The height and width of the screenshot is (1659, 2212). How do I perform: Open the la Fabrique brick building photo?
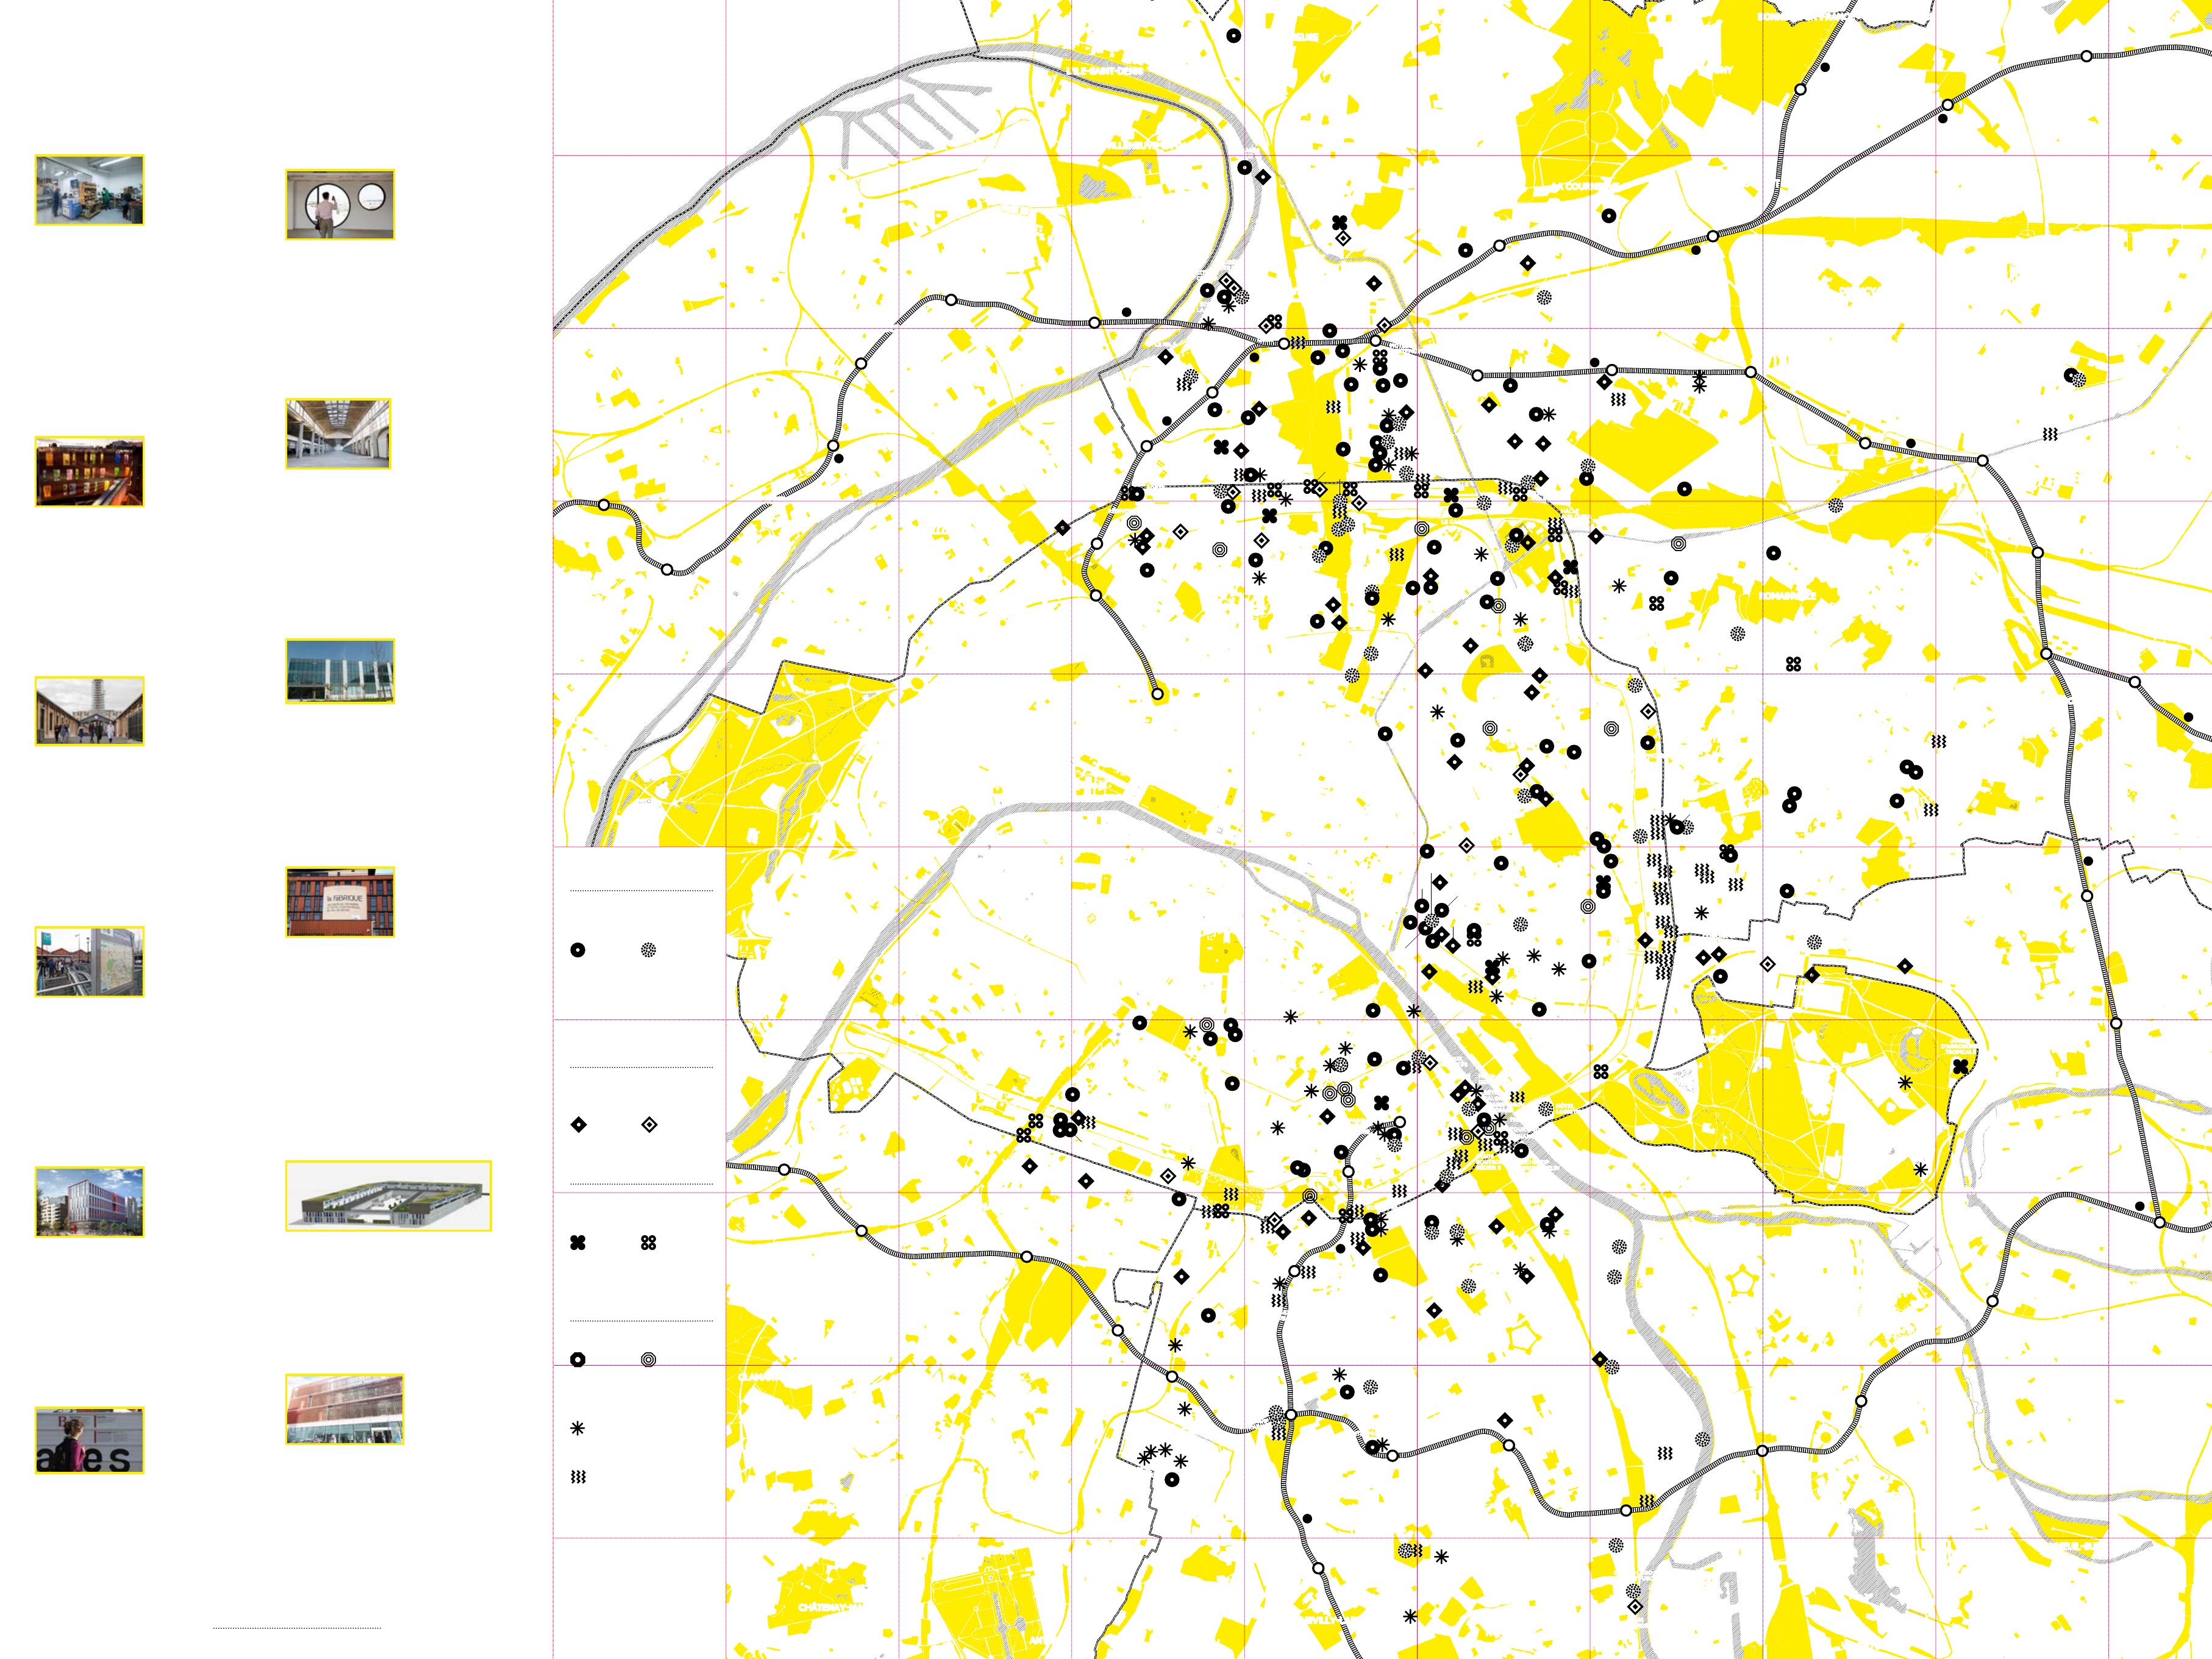340,902
